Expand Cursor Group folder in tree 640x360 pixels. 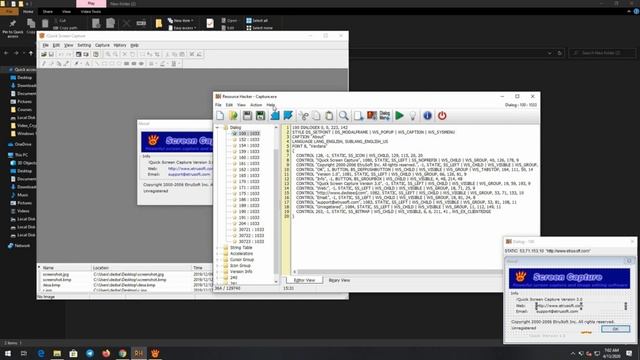[x=218, y=260]
